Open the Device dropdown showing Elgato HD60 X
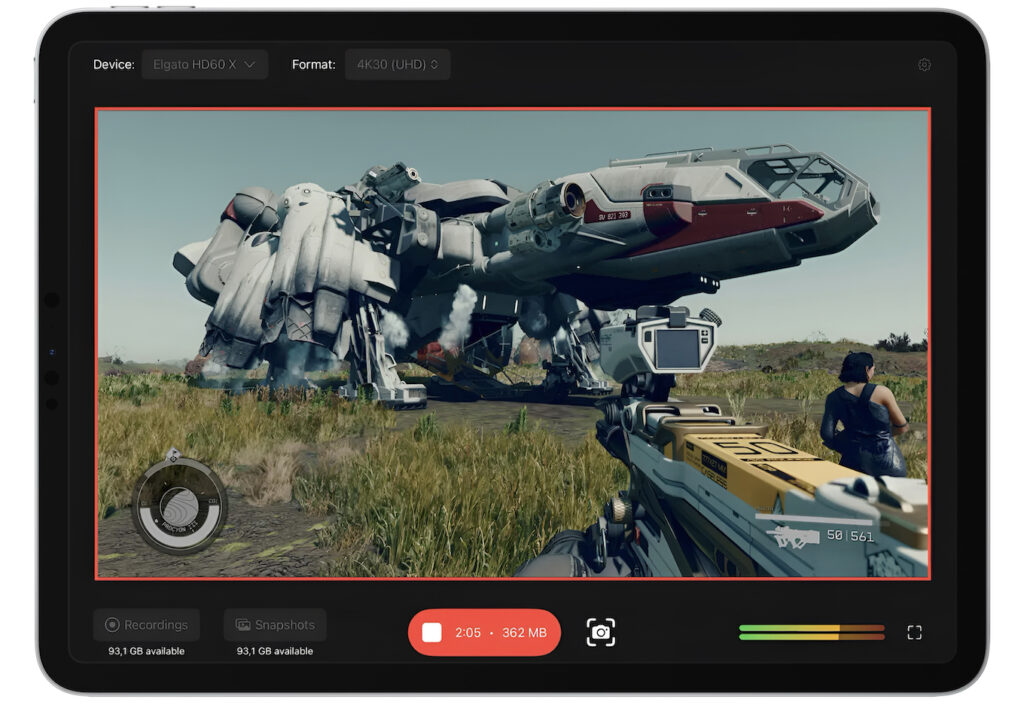This screenshot has height=705, width=1024. click(x=205, y=64)
